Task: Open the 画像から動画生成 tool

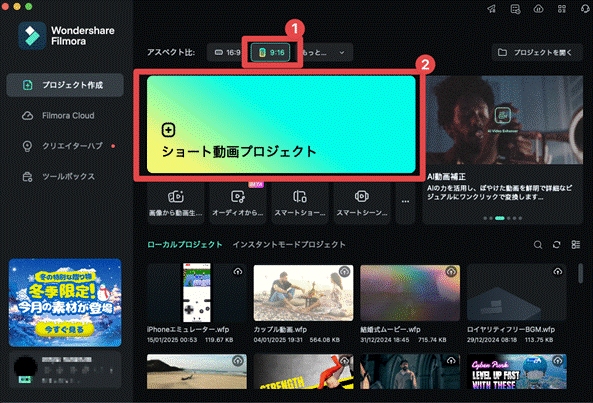Action: point(176,204)
